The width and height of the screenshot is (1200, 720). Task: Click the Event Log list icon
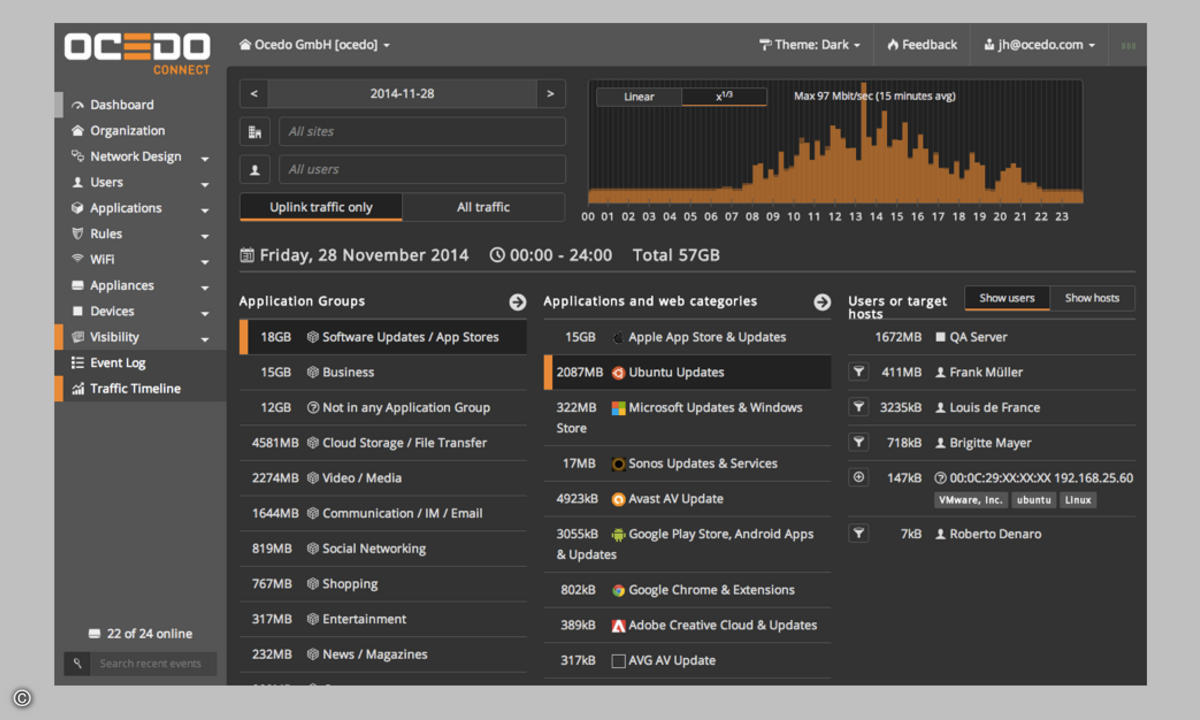click(x=78, y=363)
